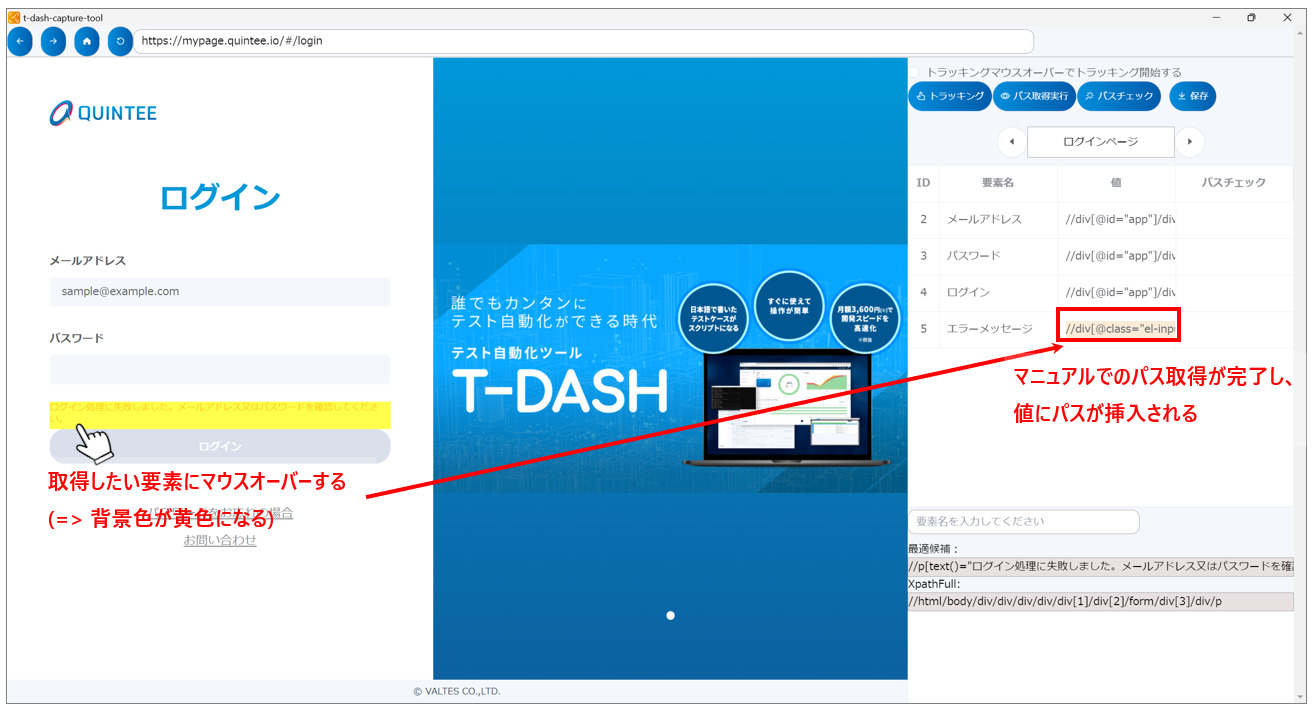Image resolution: width=1314 pixels, height=710 pixels.
Task: Focus the 要素名を入力してください input box
Action: (x=1024, y=521)
